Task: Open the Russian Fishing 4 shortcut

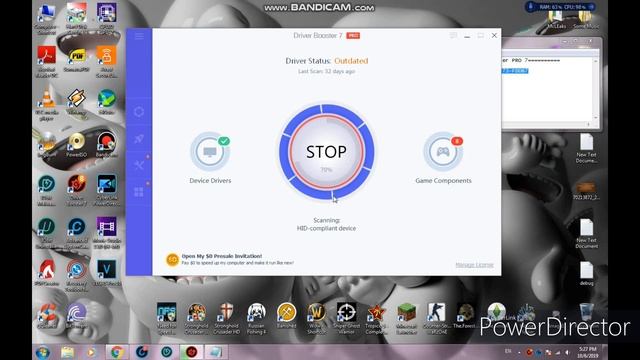Action: point(256,318)
